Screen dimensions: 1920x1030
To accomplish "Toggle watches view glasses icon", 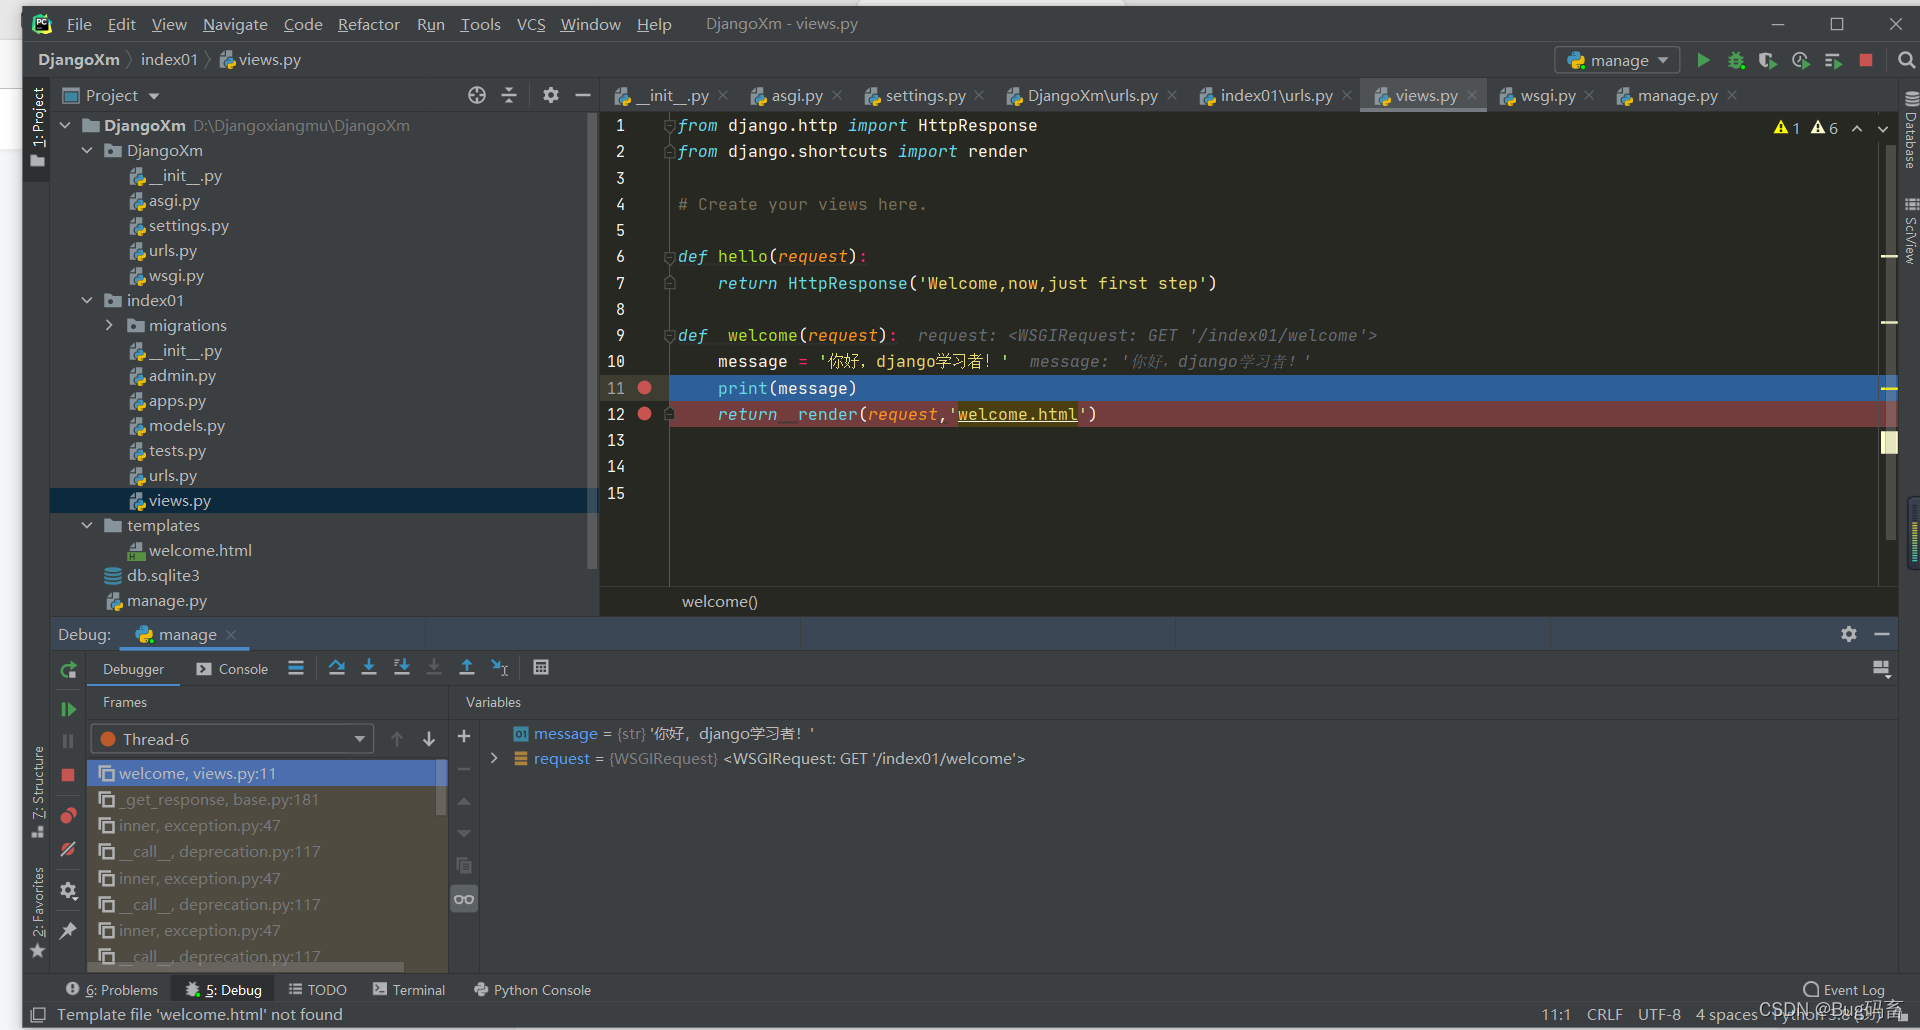I will [464, 899].
